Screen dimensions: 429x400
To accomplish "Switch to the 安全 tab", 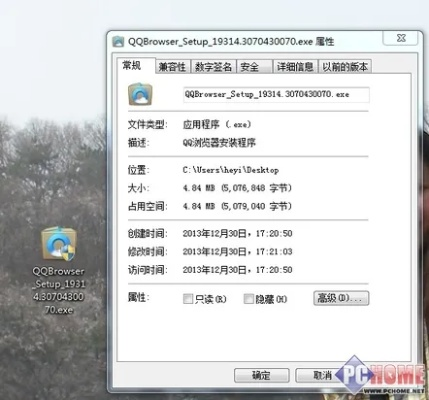I will click(254, 67).
